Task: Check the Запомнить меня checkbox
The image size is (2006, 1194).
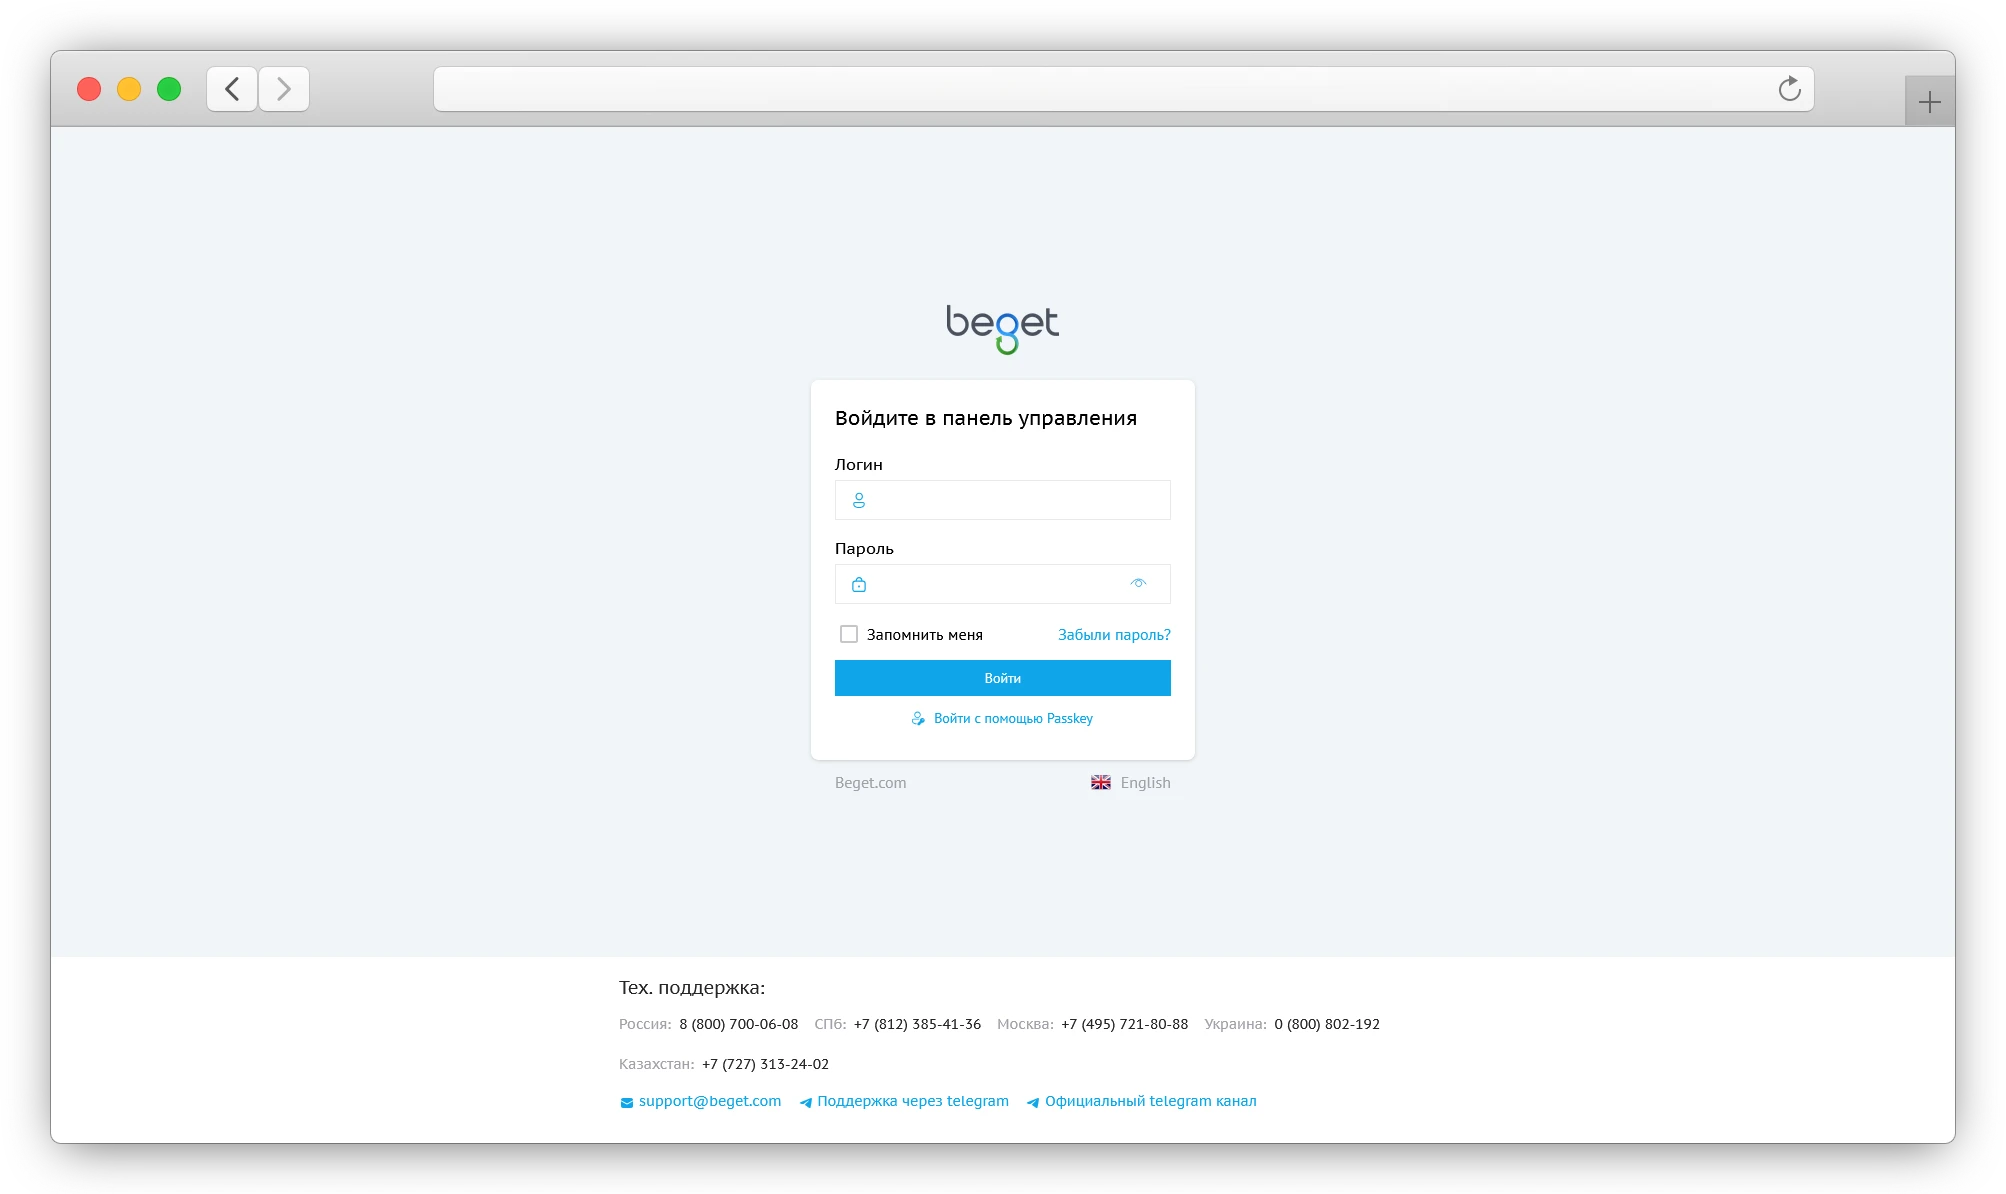Action: click(849, 634)
